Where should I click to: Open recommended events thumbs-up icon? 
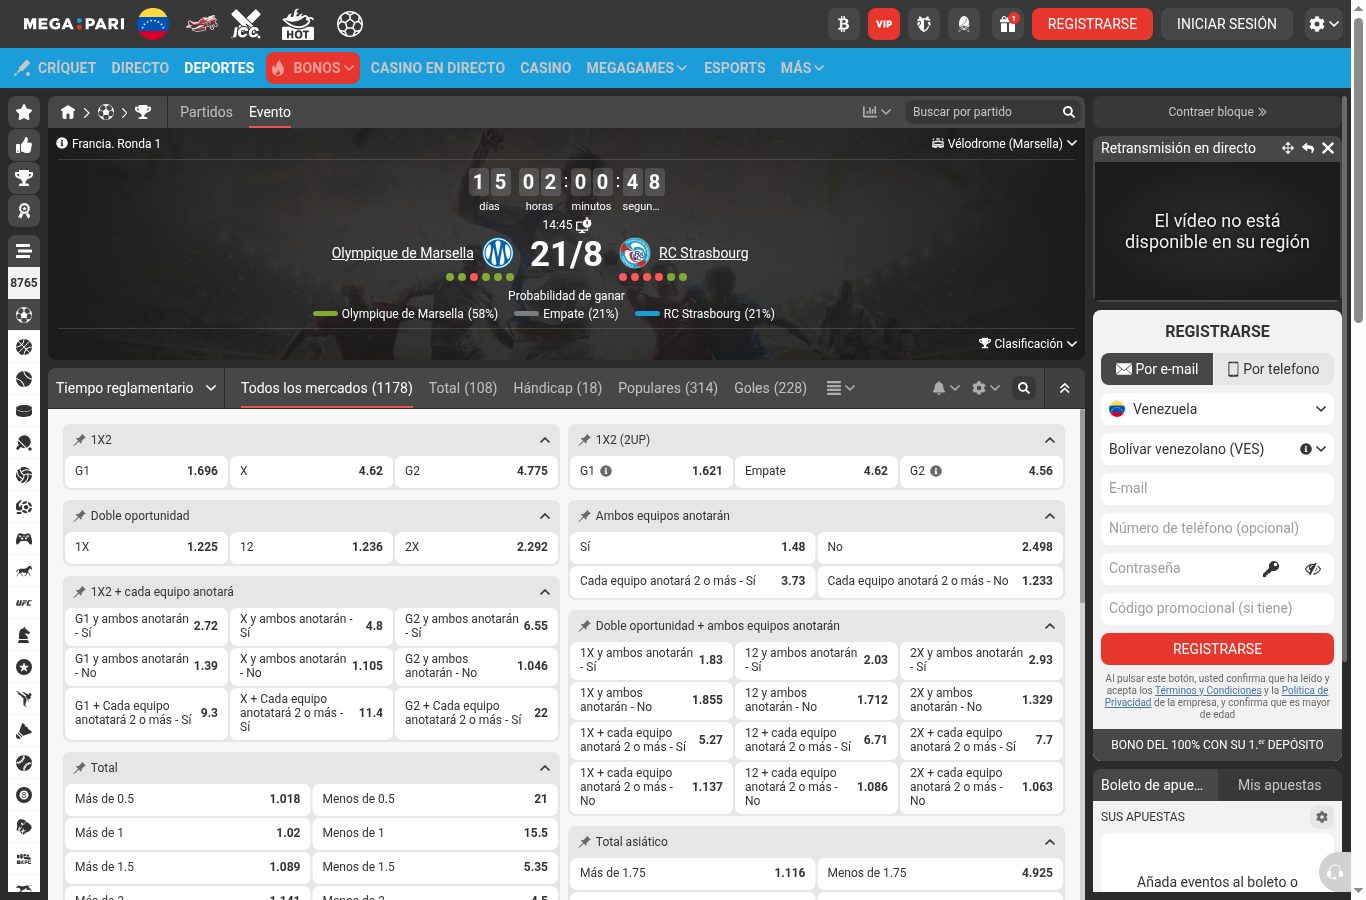(24, 146)
